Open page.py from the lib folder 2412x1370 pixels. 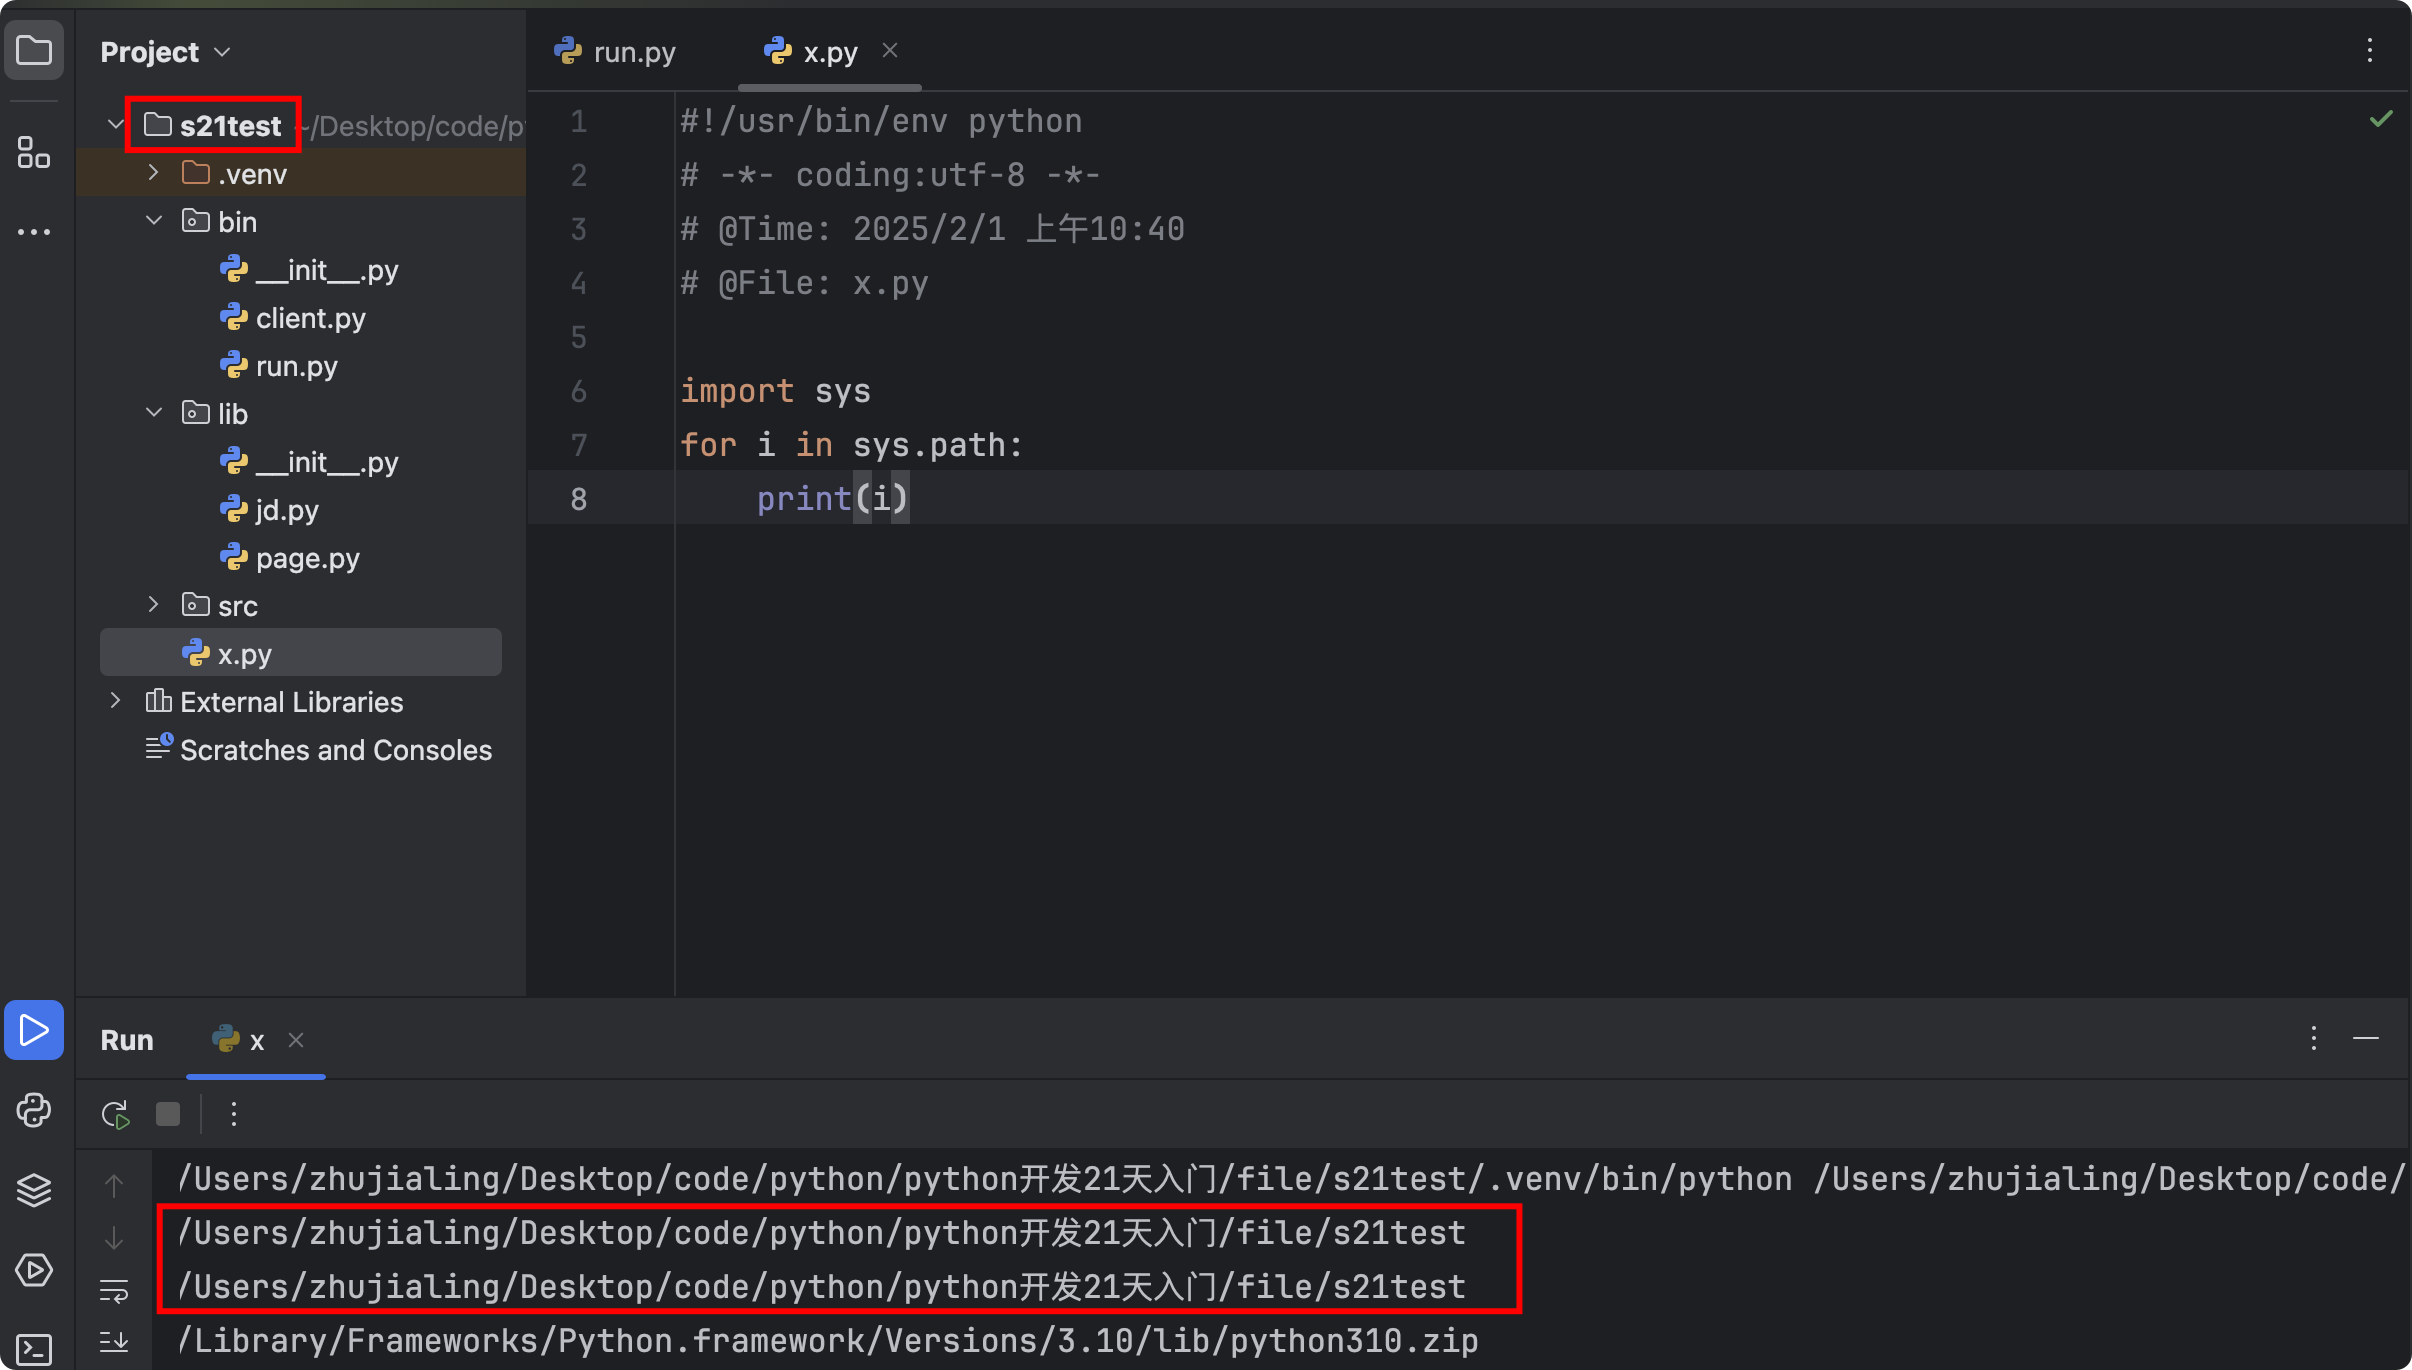[x=307, y=558]
